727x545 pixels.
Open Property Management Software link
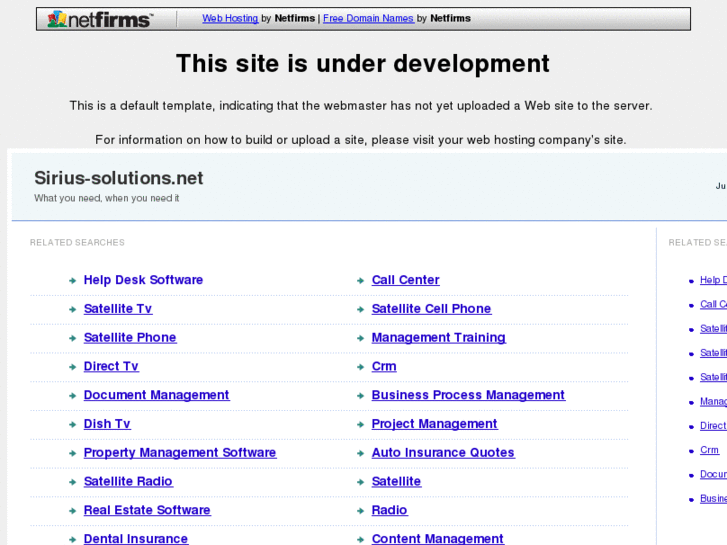pyautogui.click(x=180, y=452)
